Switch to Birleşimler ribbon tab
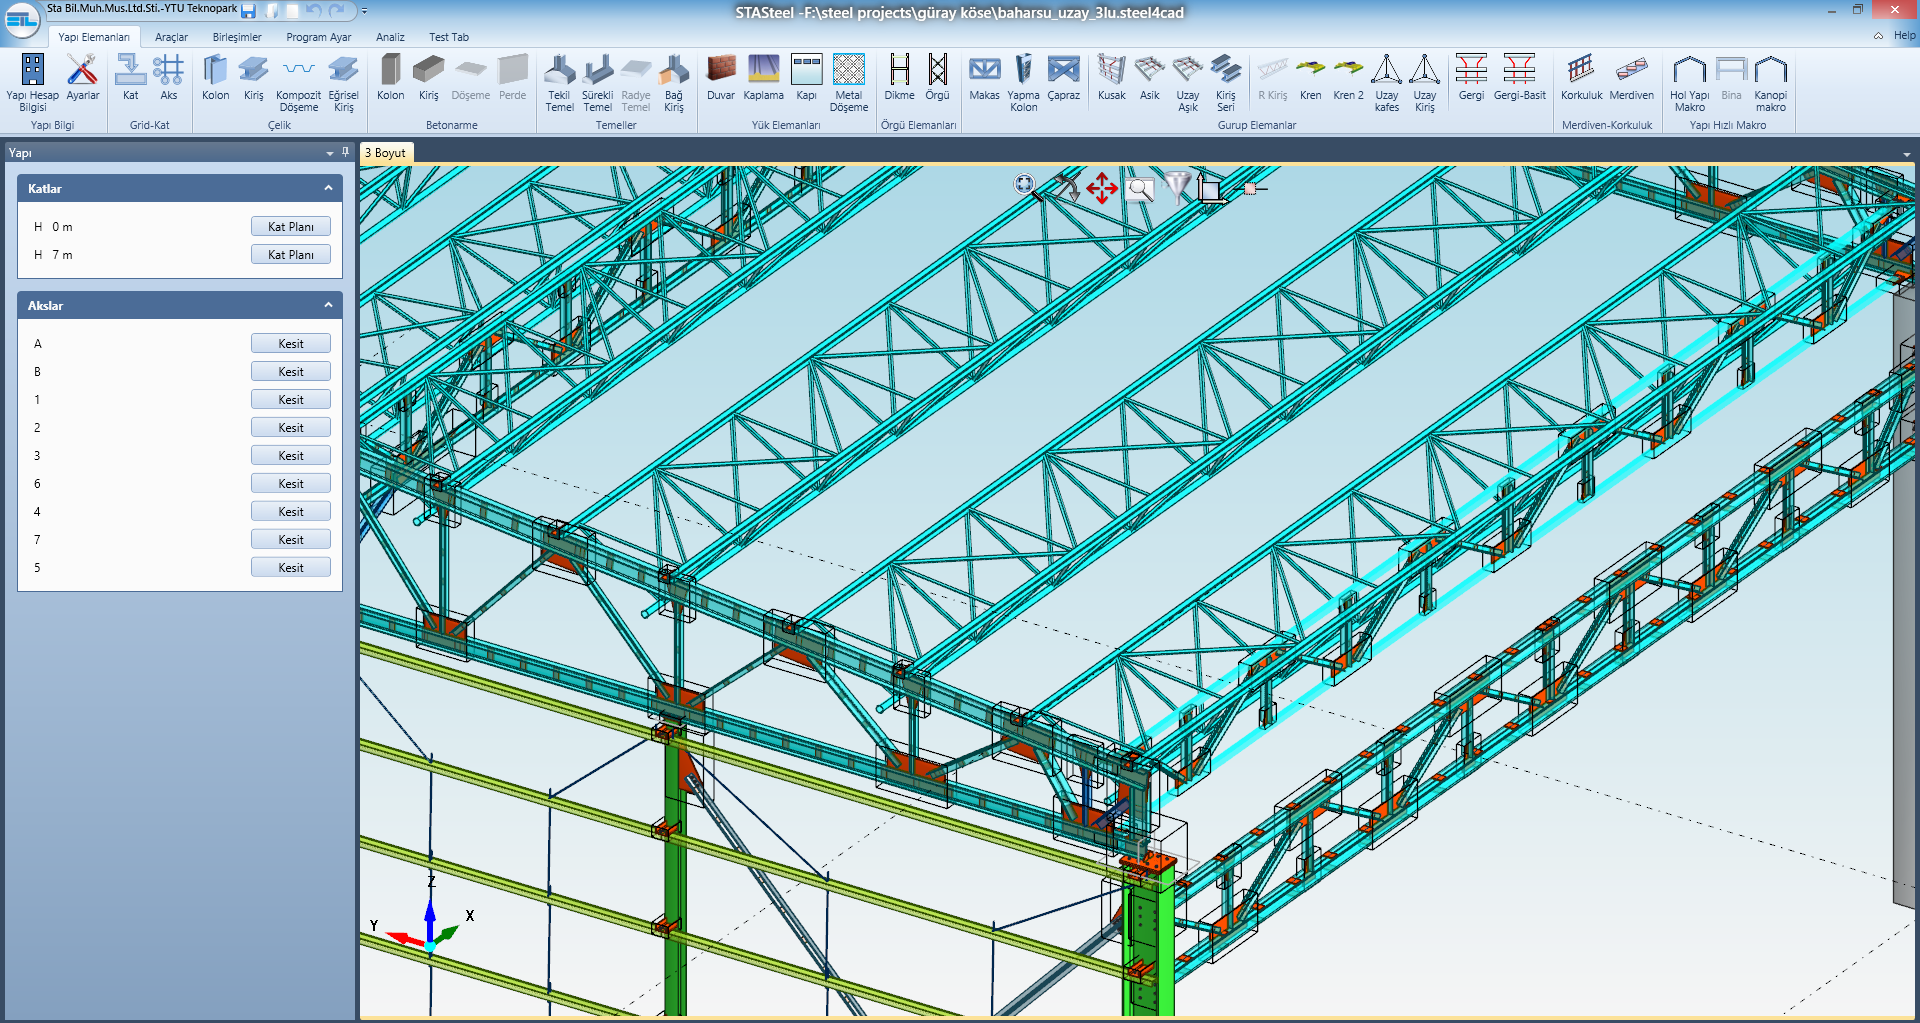1920x1023 pixels. point(237,37)
